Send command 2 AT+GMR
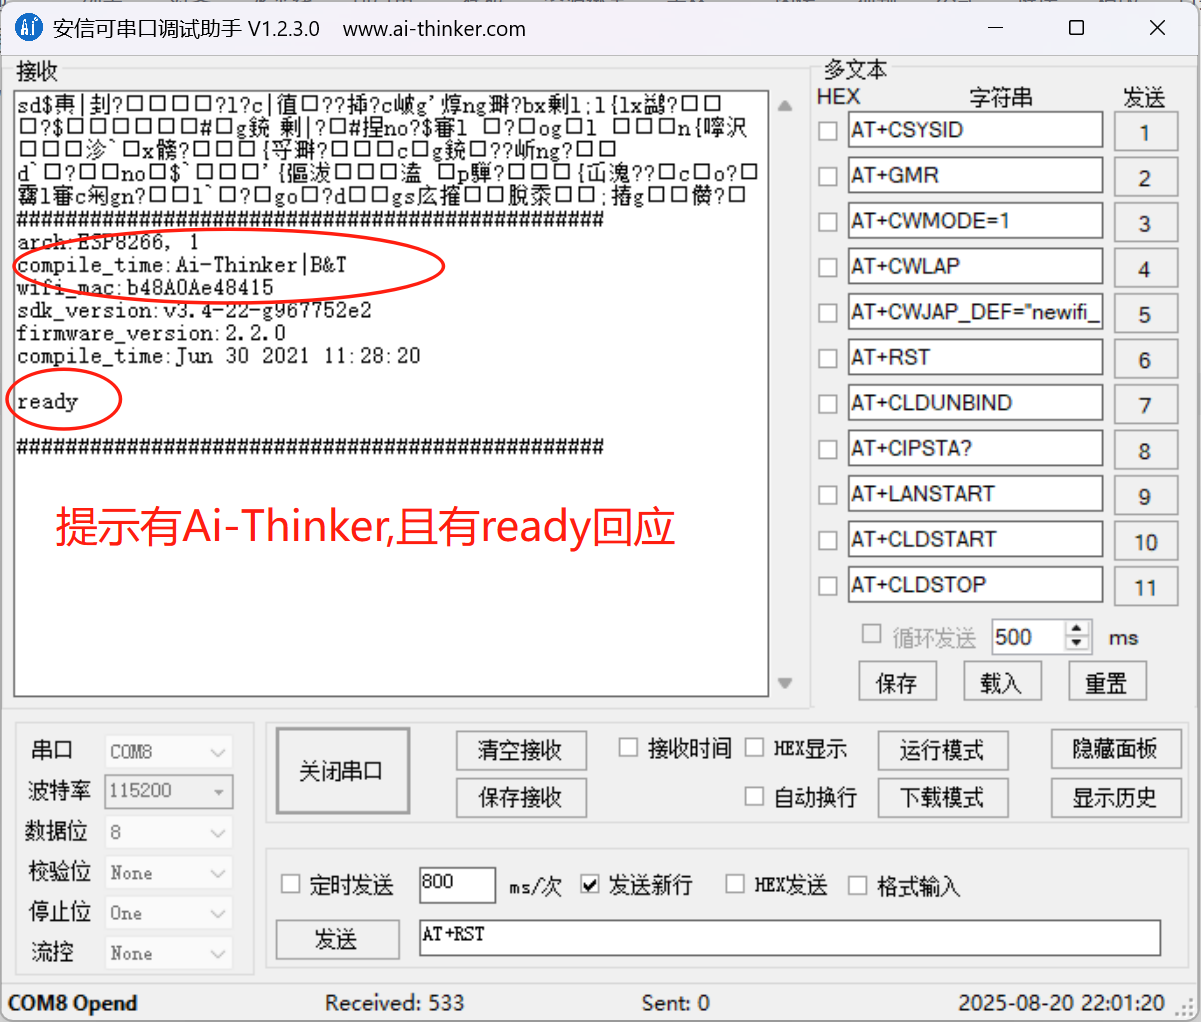This screenshot has width=1201, height=1022. [x=1145, y=178]
